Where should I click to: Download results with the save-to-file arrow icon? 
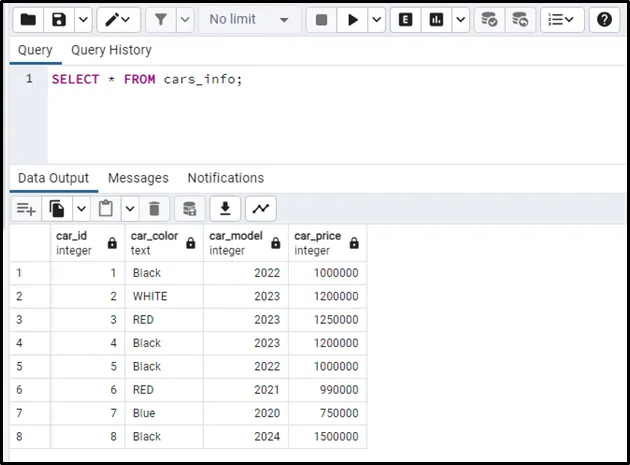tap(226, 208)
